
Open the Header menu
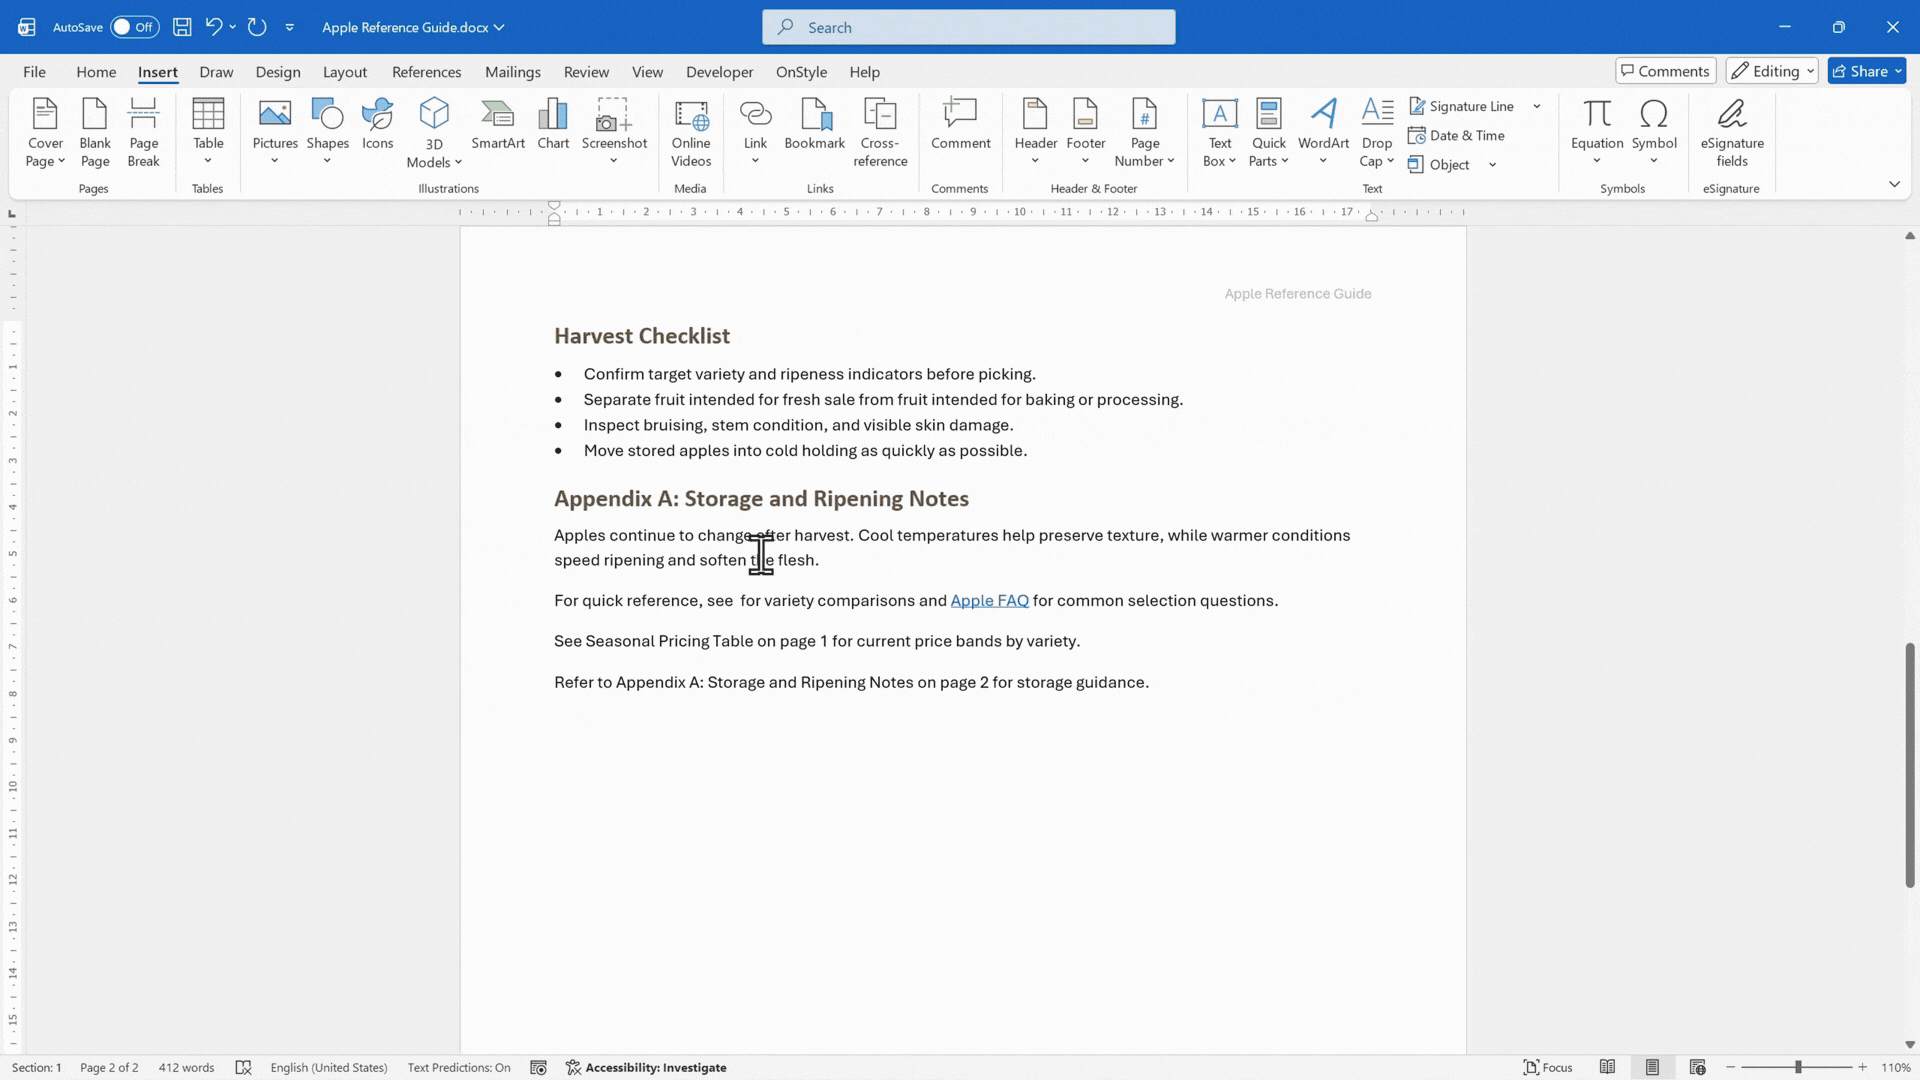click(1035, 132)
